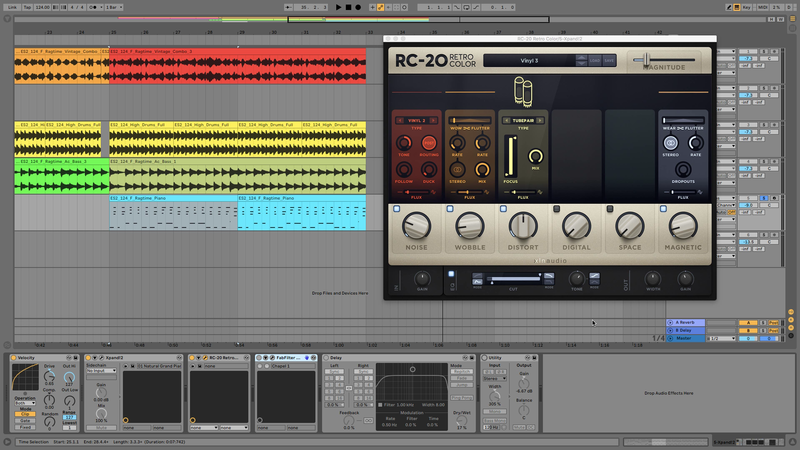Viewport: 800px width, 450px height.
Task: Select the next distortion type after TUBEPAIR
Action: pos(540,120)
